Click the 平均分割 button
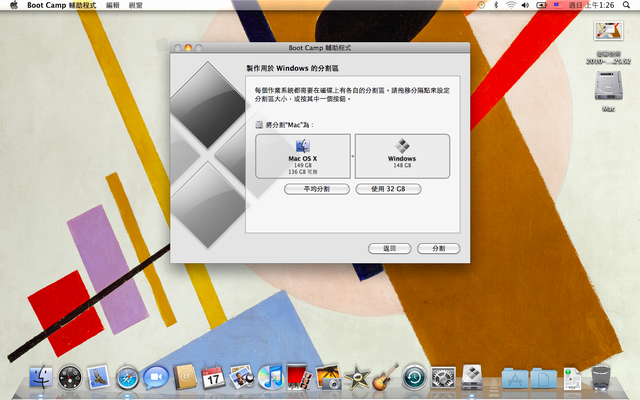 [317, 189]
